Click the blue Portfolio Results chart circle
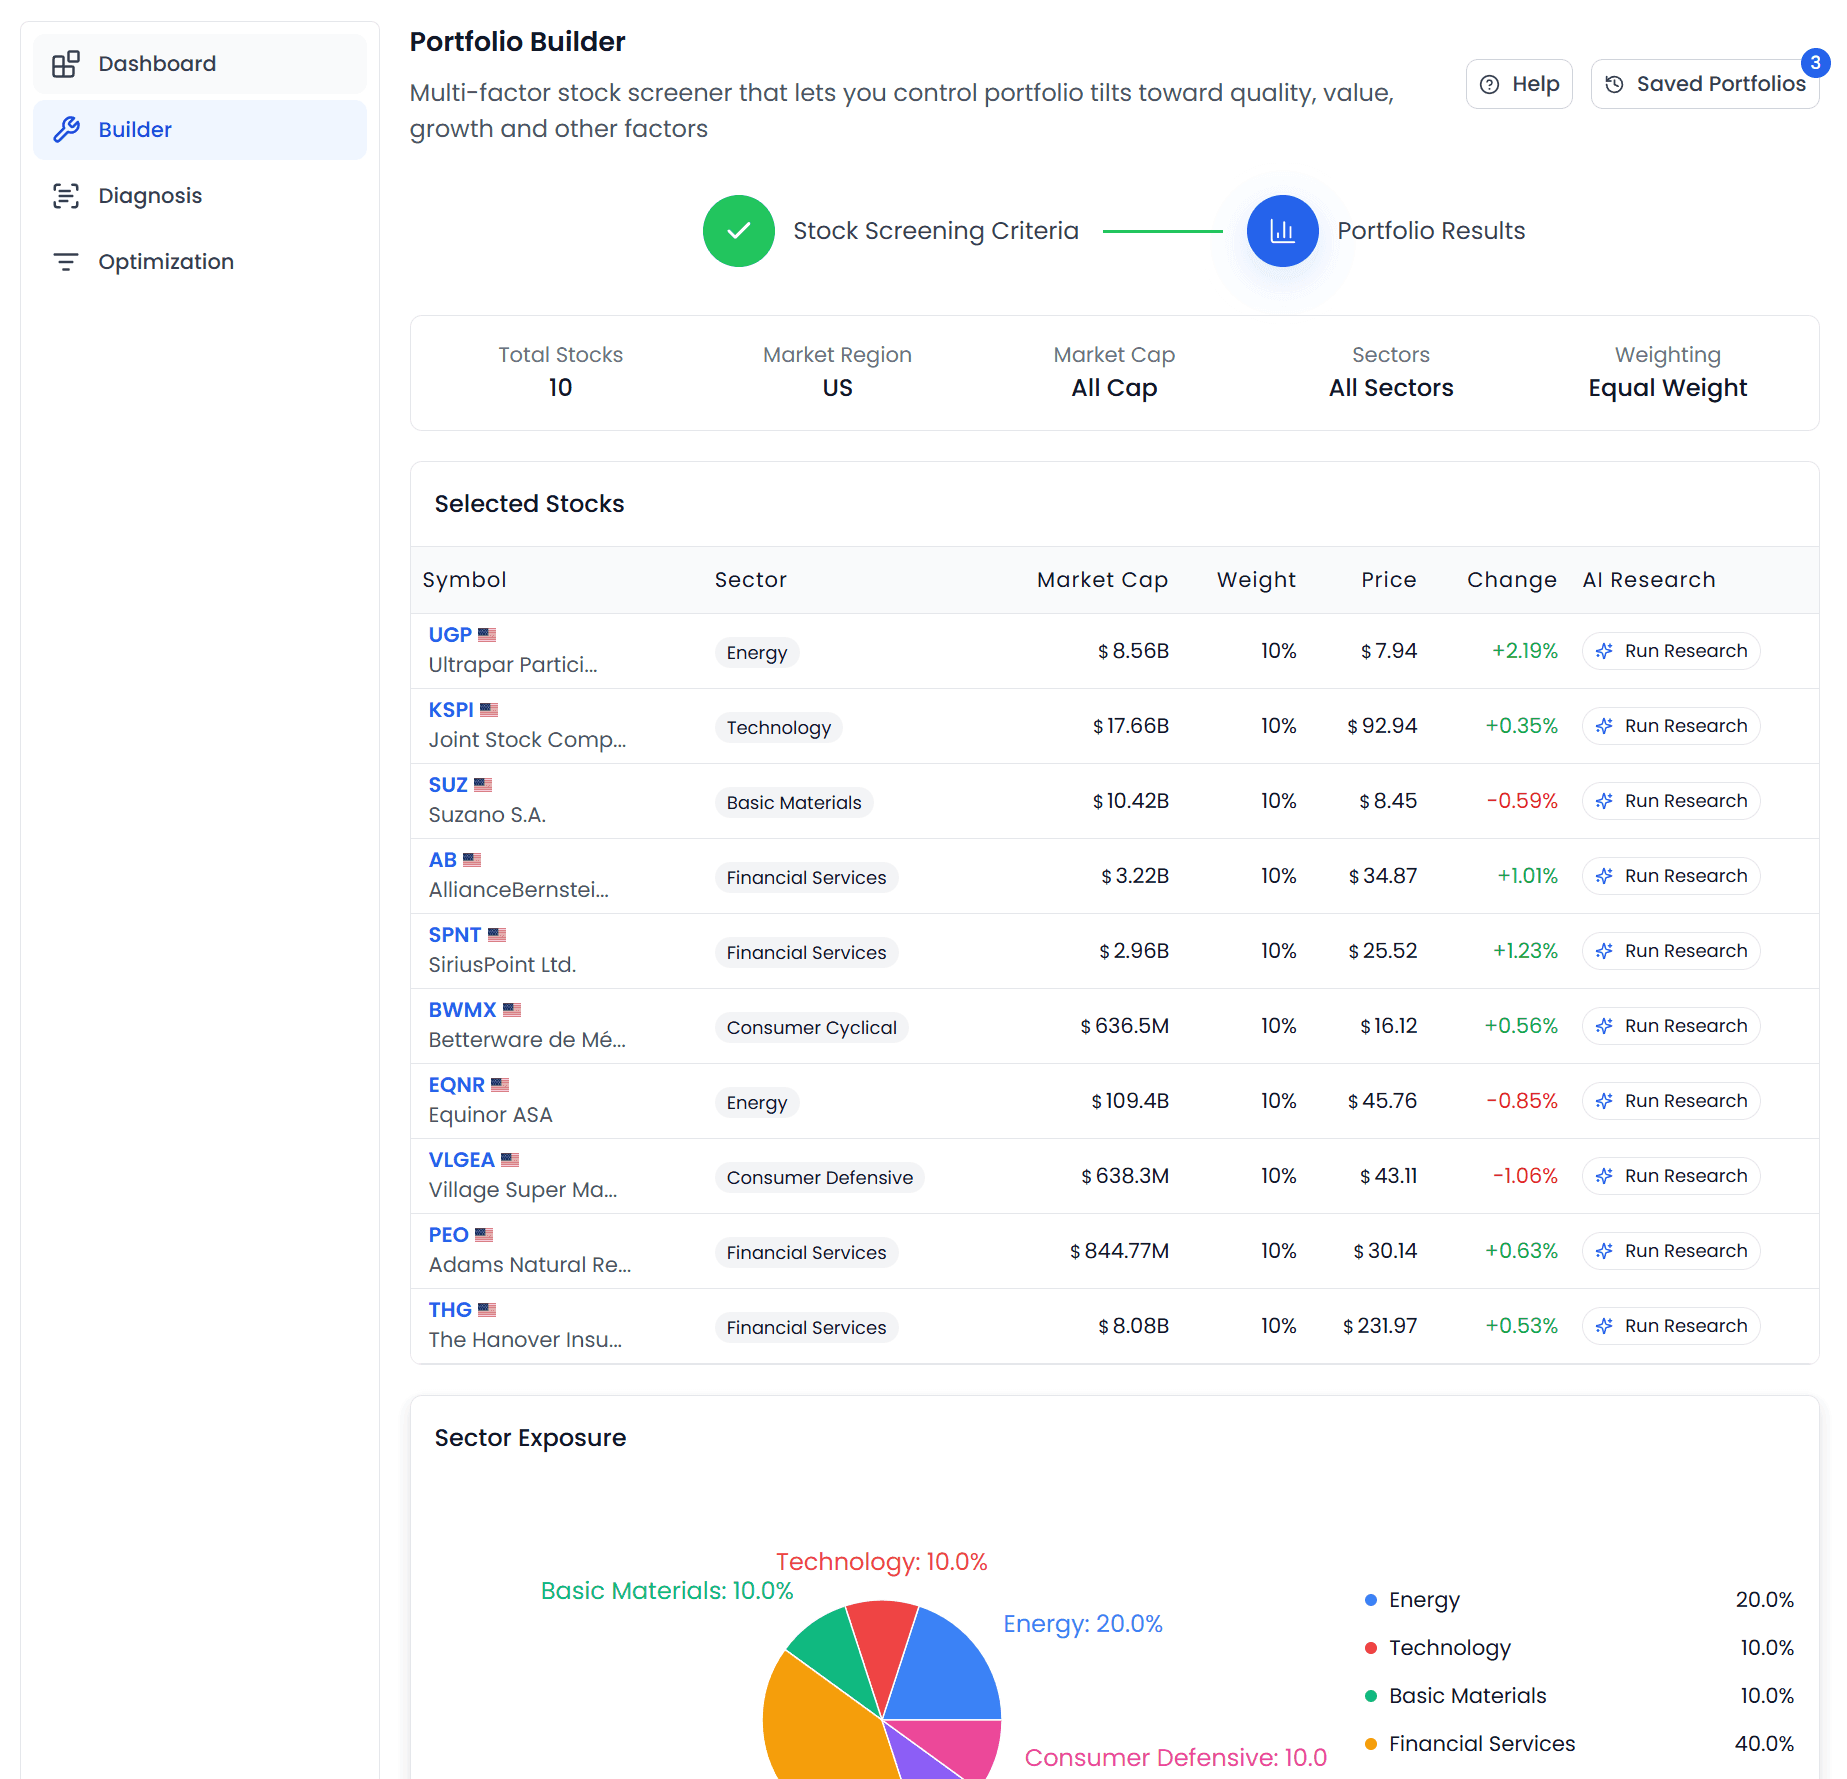The height and width of the screenshot is (1779, 1847). 1282,231
